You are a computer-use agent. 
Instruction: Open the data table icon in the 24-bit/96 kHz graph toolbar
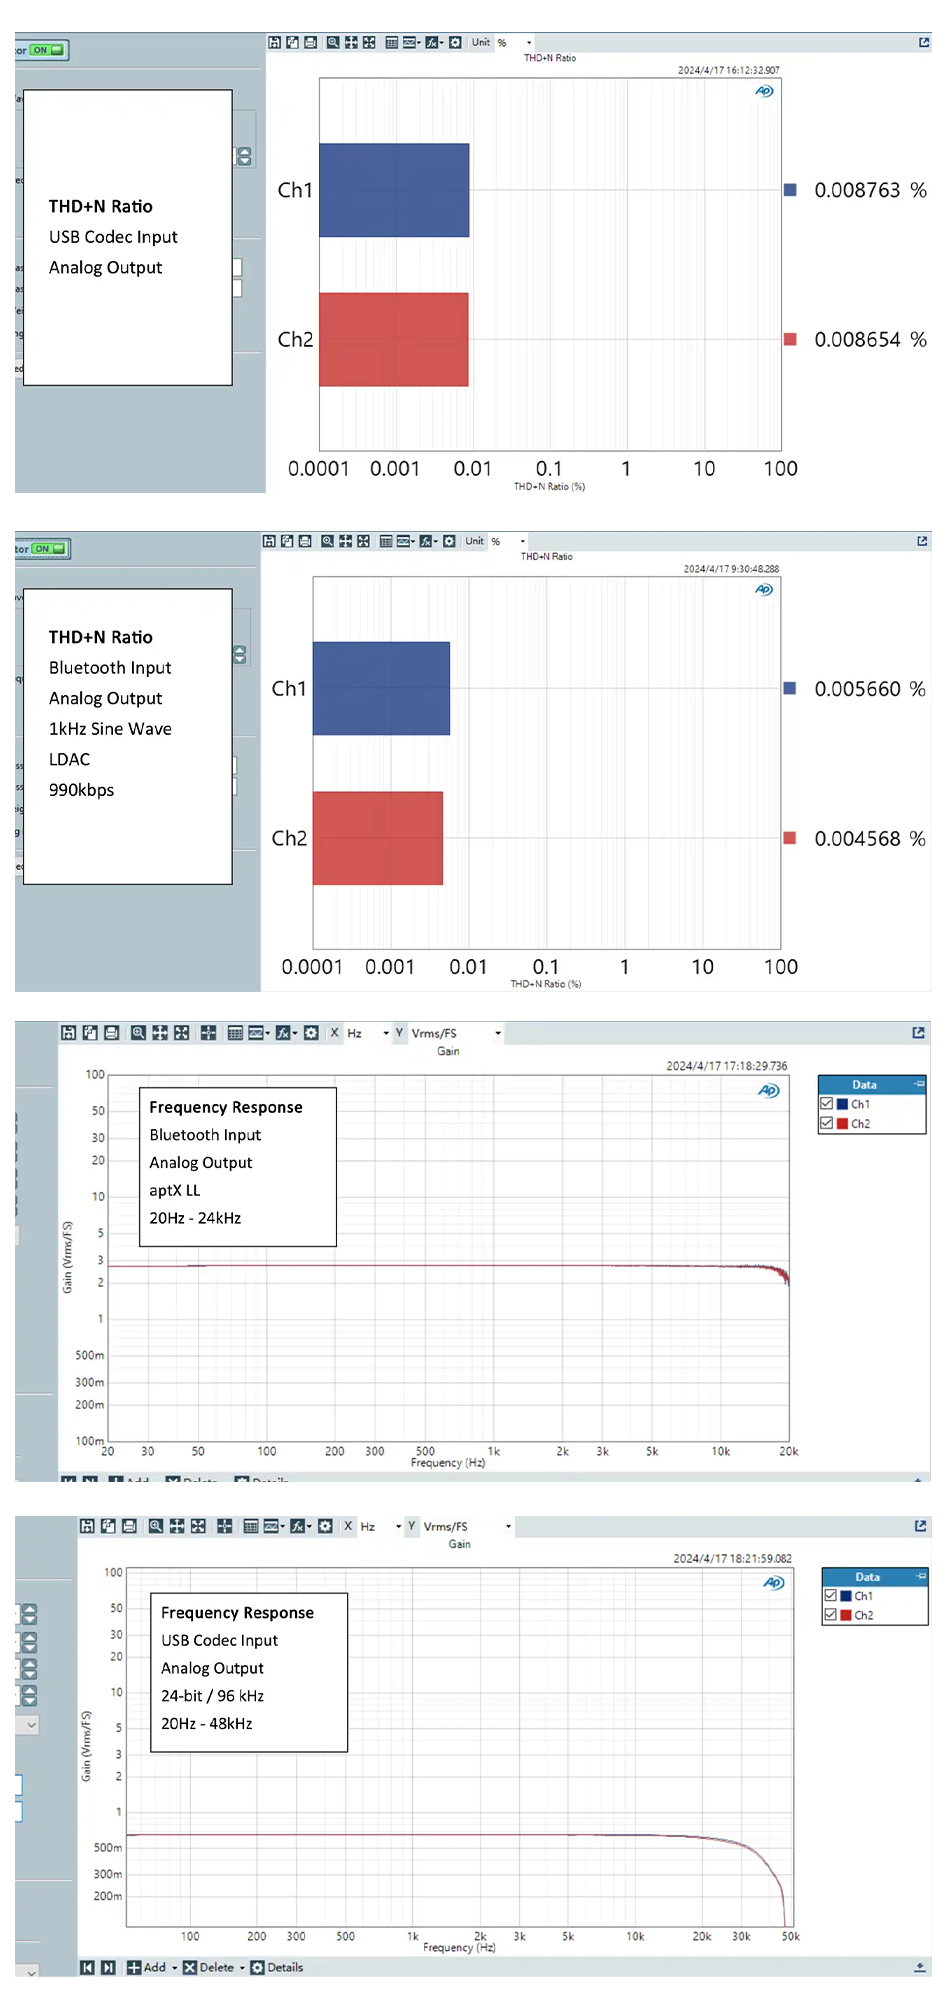251,1526
